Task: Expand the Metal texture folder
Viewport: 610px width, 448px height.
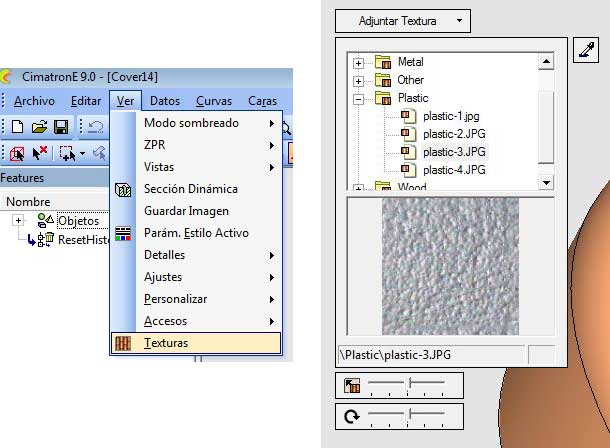Action: 359,63
